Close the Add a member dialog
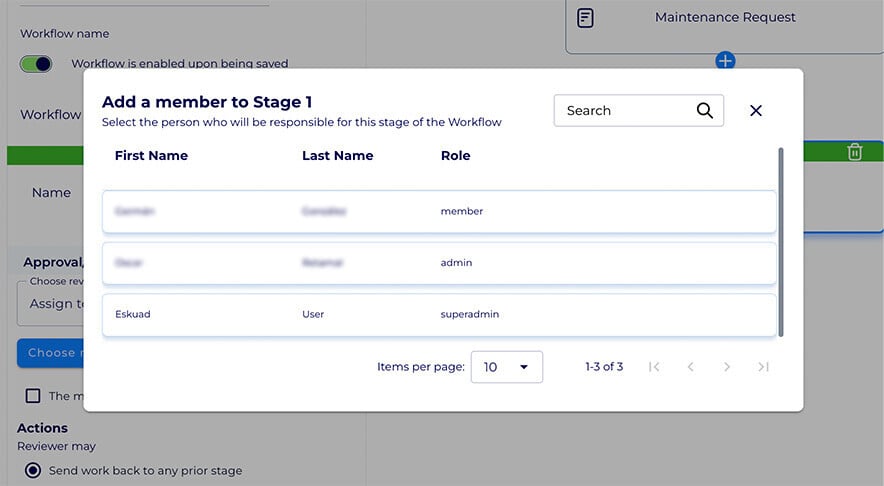 (x=756, y=111)
